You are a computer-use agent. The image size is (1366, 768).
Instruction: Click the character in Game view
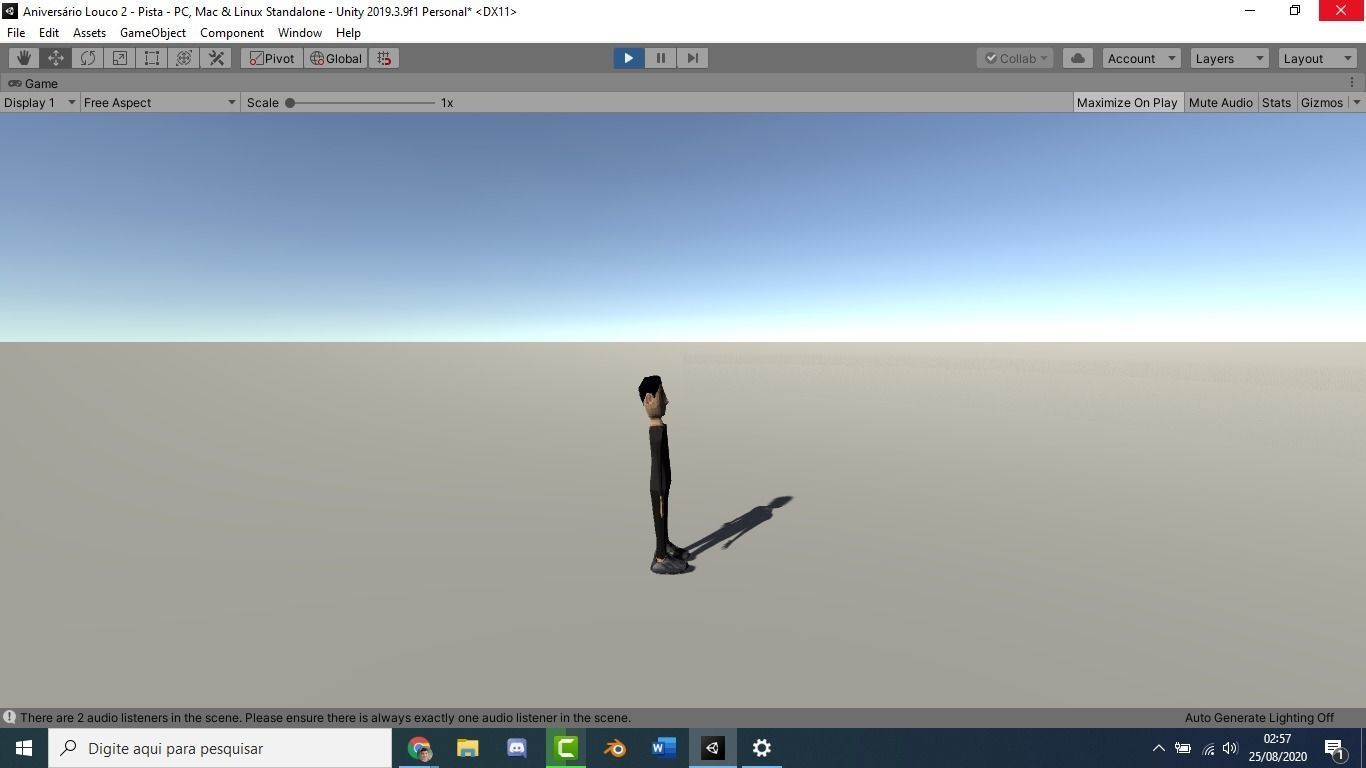tap(661, 475)
